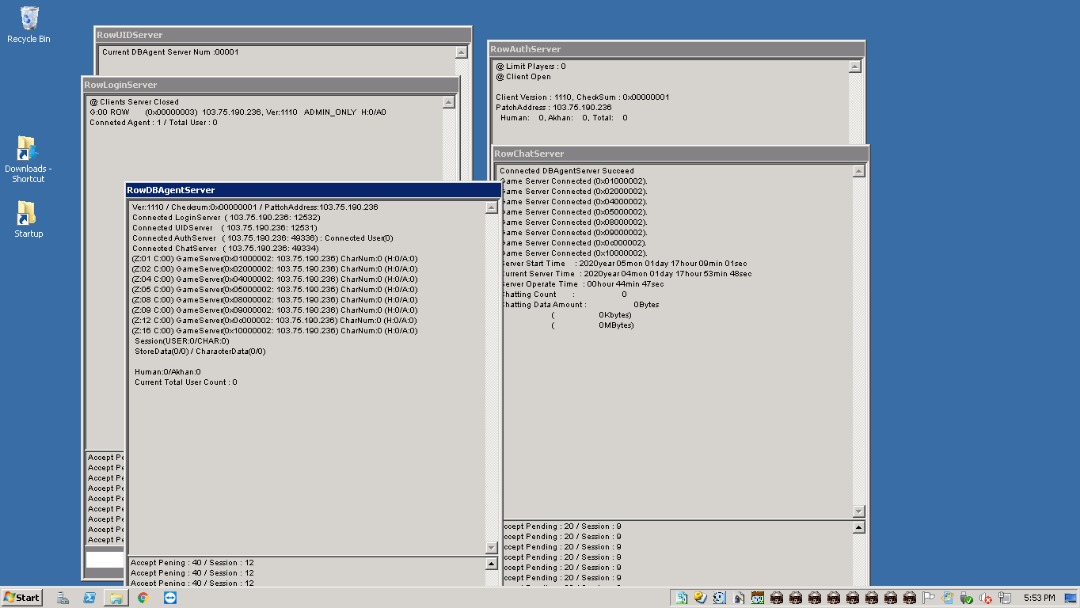Click 'Connected UIDServer' line in RowDBAgentServer
Image resolution: width=1080 pixels, height=608 pixels.
pos(225,228)
